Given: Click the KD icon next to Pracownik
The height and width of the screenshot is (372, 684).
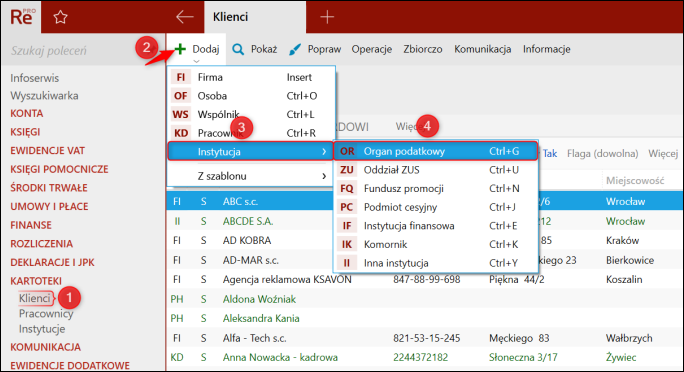Looking at the screenshot, I should coord(181,133).
